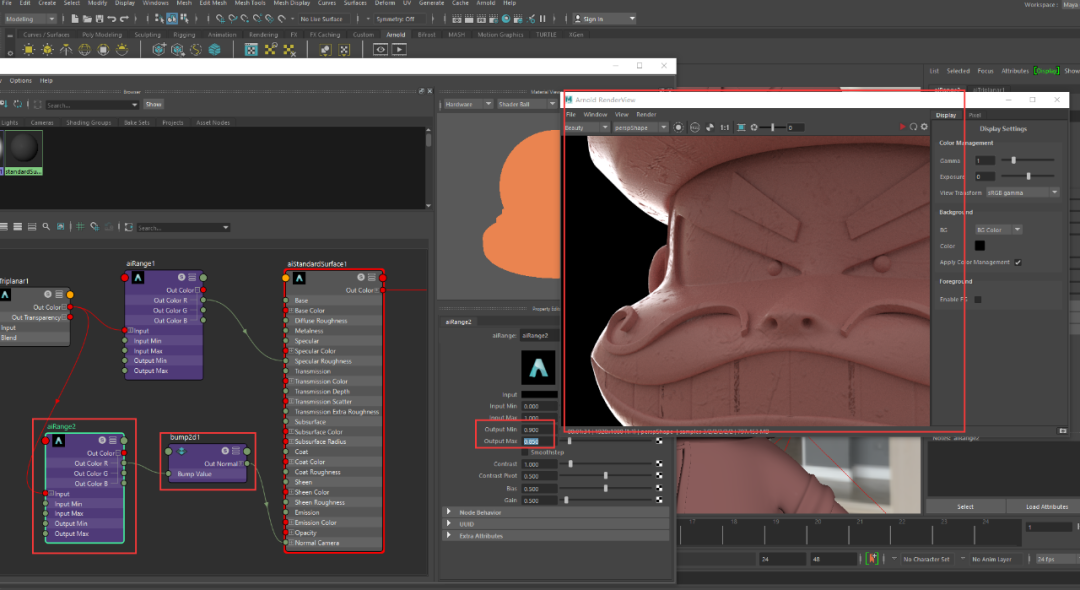Click the refresh render icon in RenderView

point(913,127)
